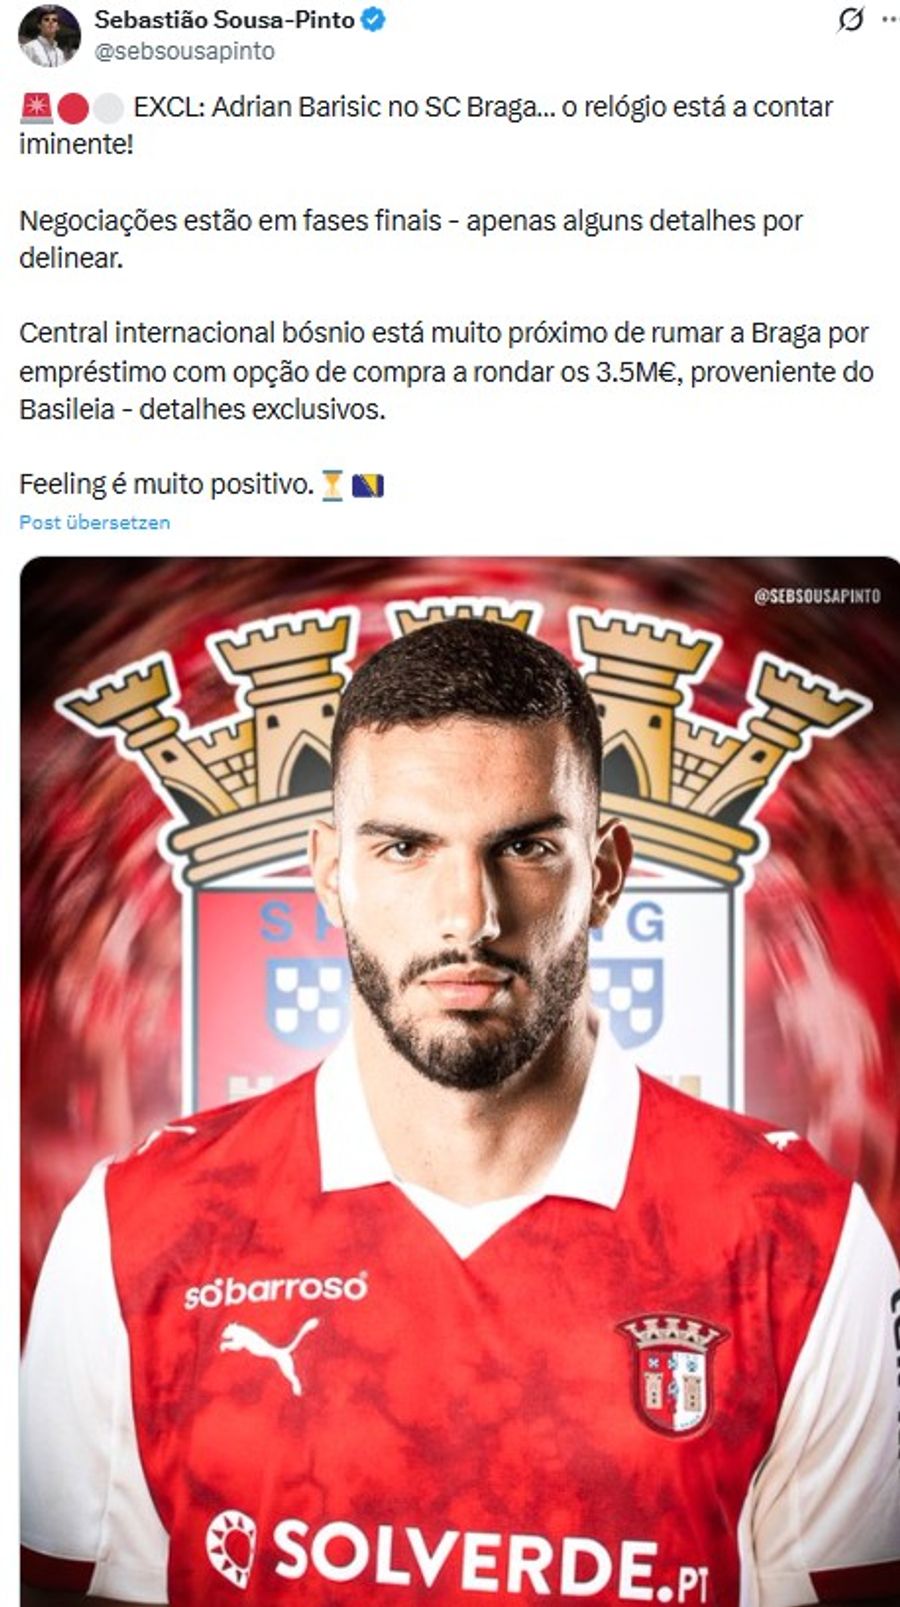Click the display name Sebastião Sousa-Pinto
This screenshot has height=1607, width=900.
[224, 20]
